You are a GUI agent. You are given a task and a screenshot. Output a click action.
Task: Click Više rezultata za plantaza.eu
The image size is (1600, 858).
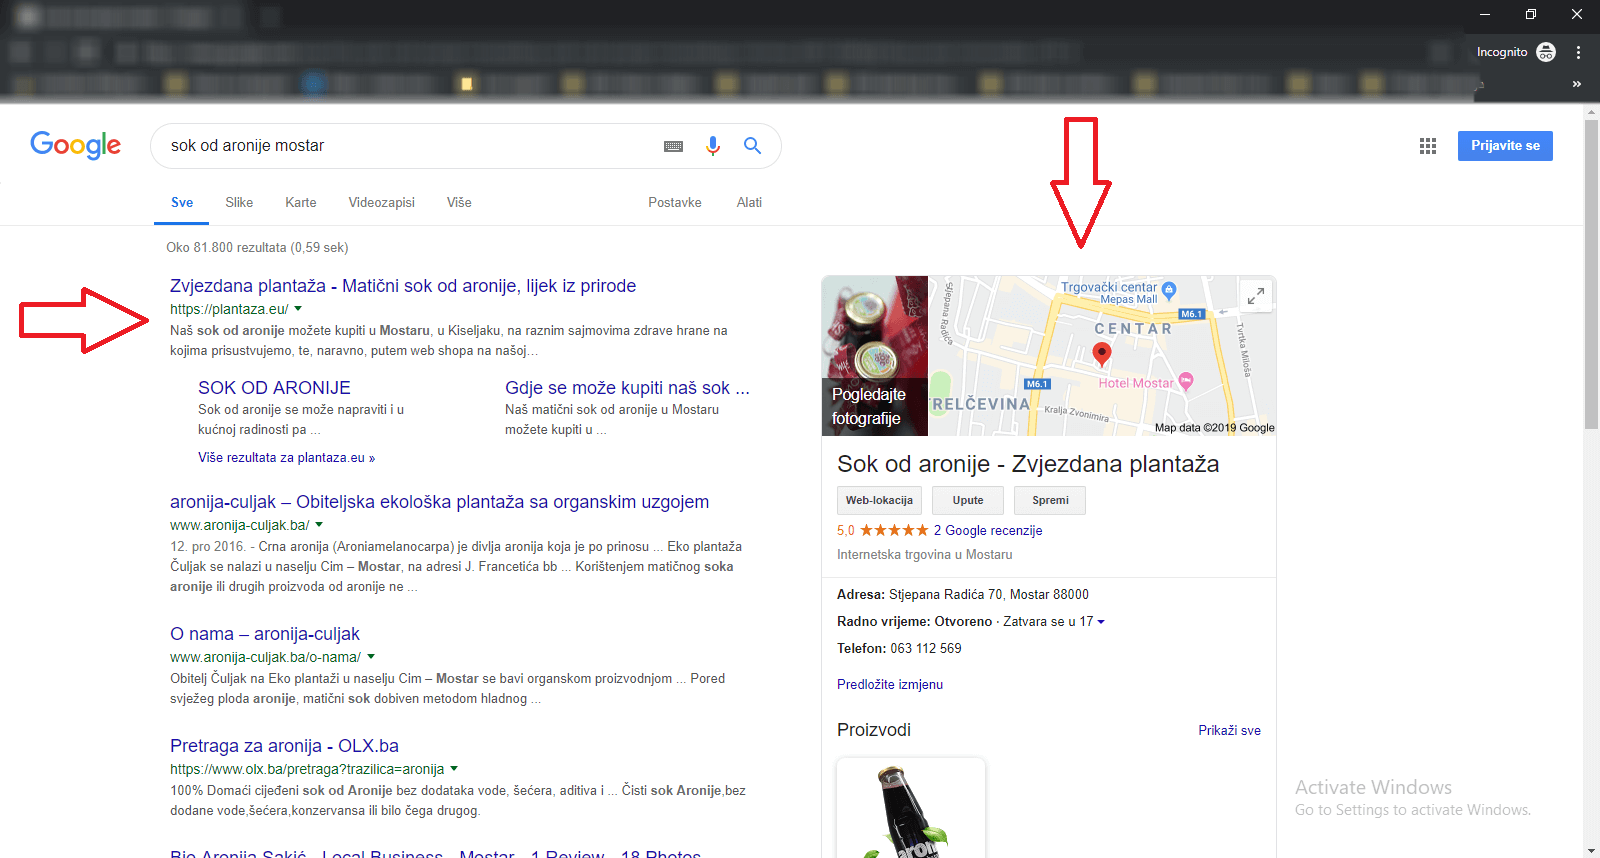click(x=286, y=458)
